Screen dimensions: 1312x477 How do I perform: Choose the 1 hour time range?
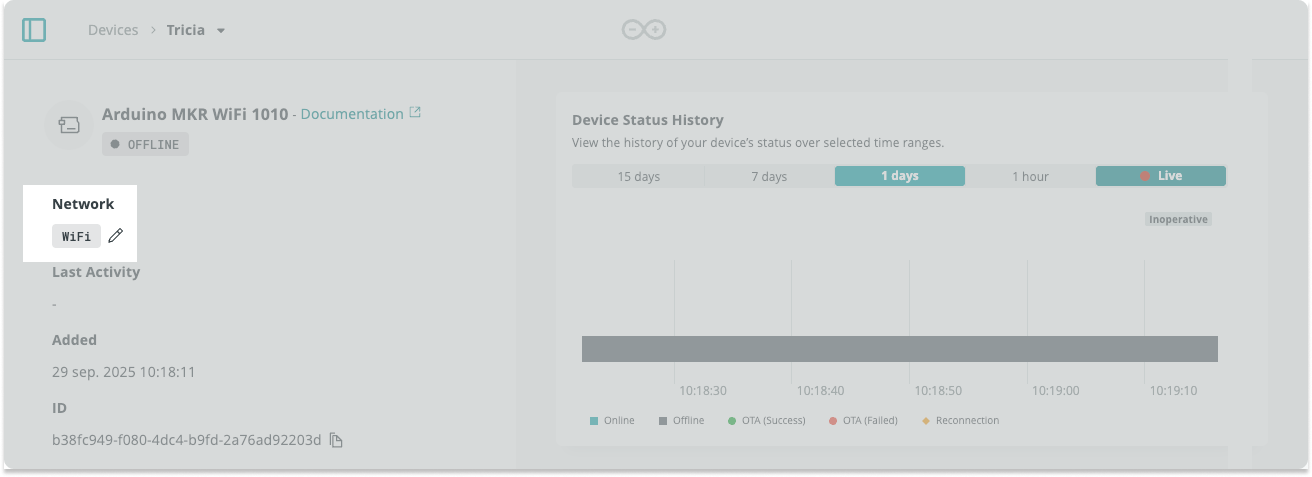[x=1030, y=176]
